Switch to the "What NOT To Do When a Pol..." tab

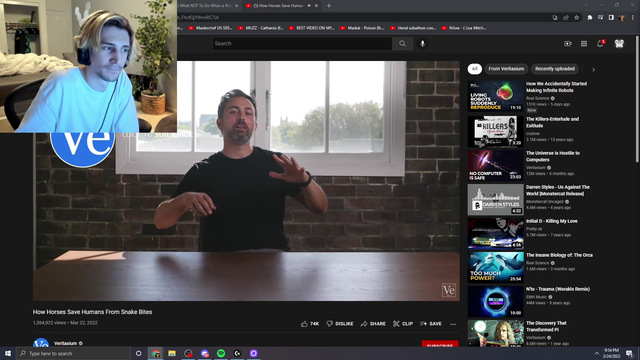click(x=205, y=6)
